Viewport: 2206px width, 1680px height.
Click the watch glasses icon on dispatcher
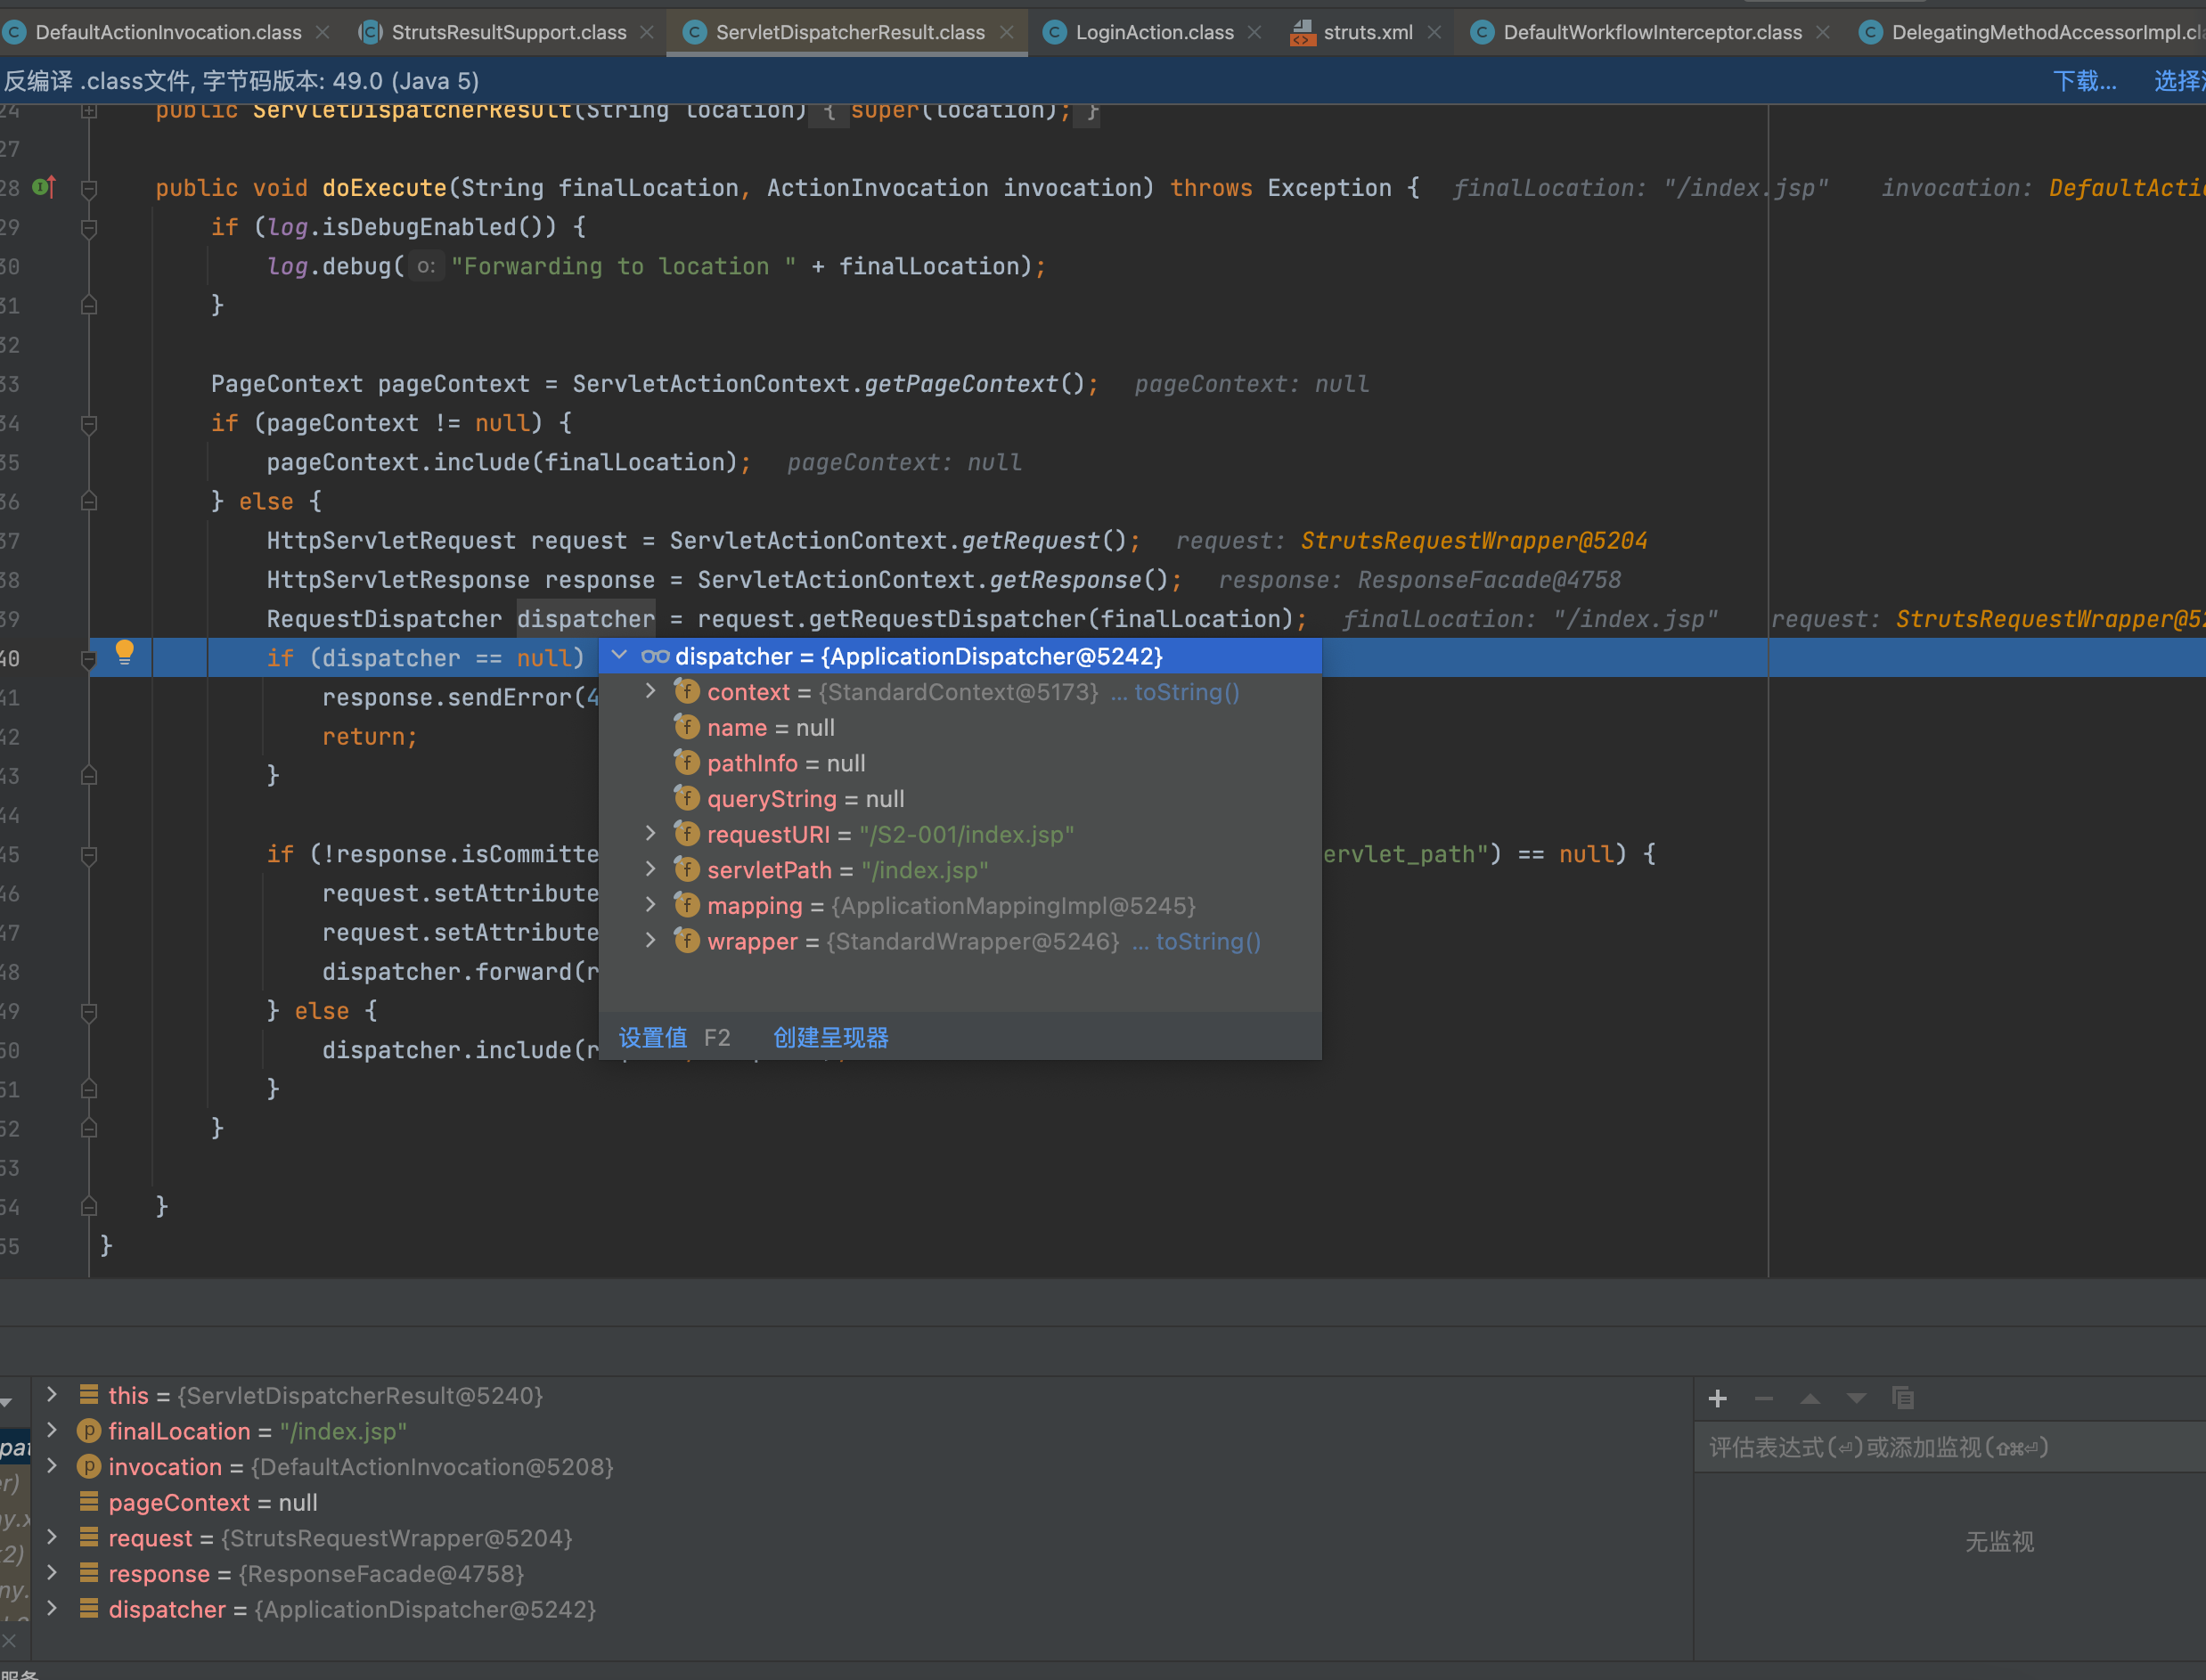coord(655,656)
